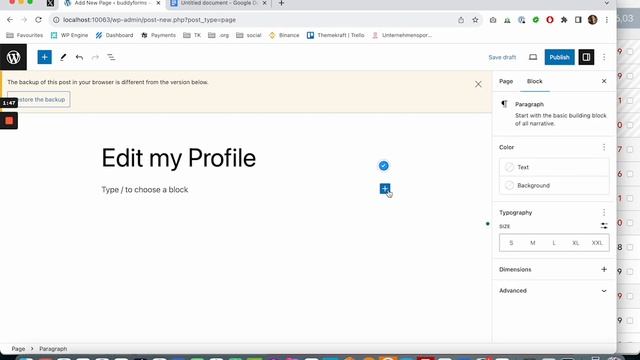Switch to the Page tab

coord(506,81)
